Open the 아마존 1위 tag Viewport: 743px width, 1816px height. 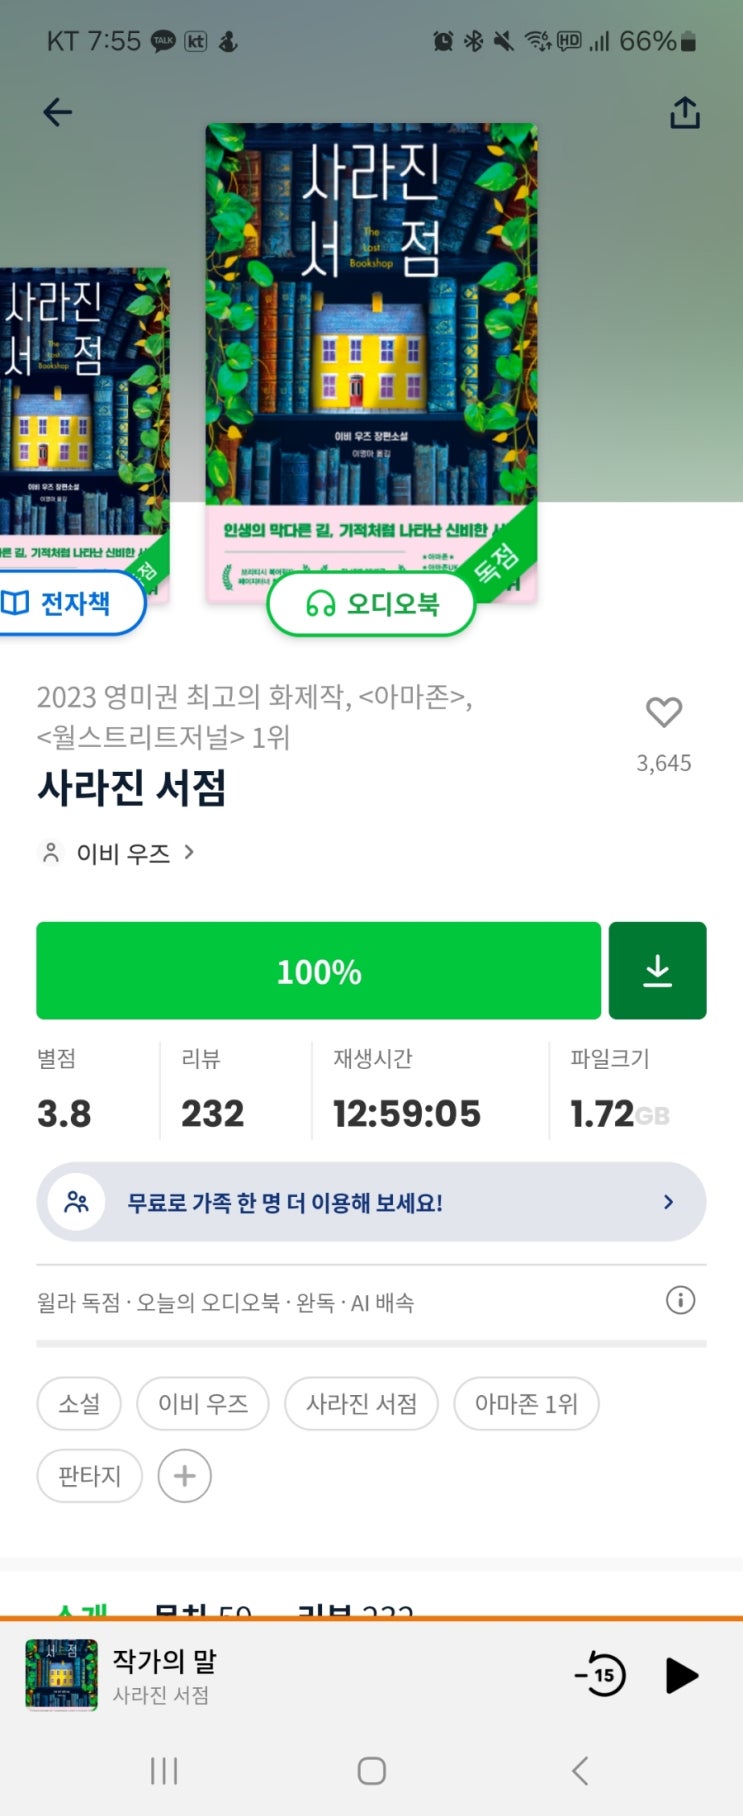526,1404
